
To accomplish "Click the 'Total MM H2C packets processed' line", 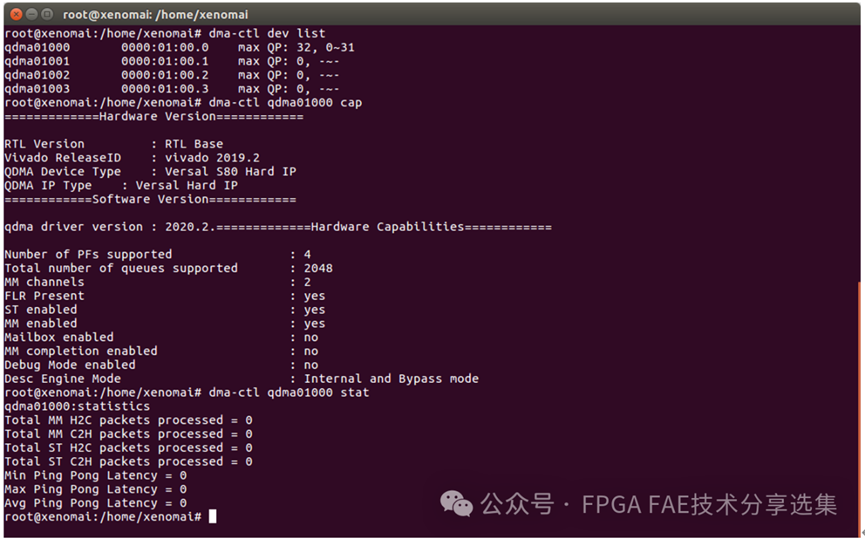I will click(128, 420).
